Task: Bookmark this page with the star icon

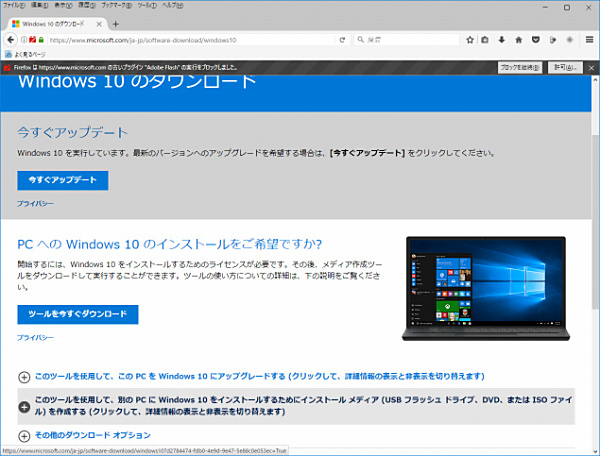Action: click(x=470, y=40)
